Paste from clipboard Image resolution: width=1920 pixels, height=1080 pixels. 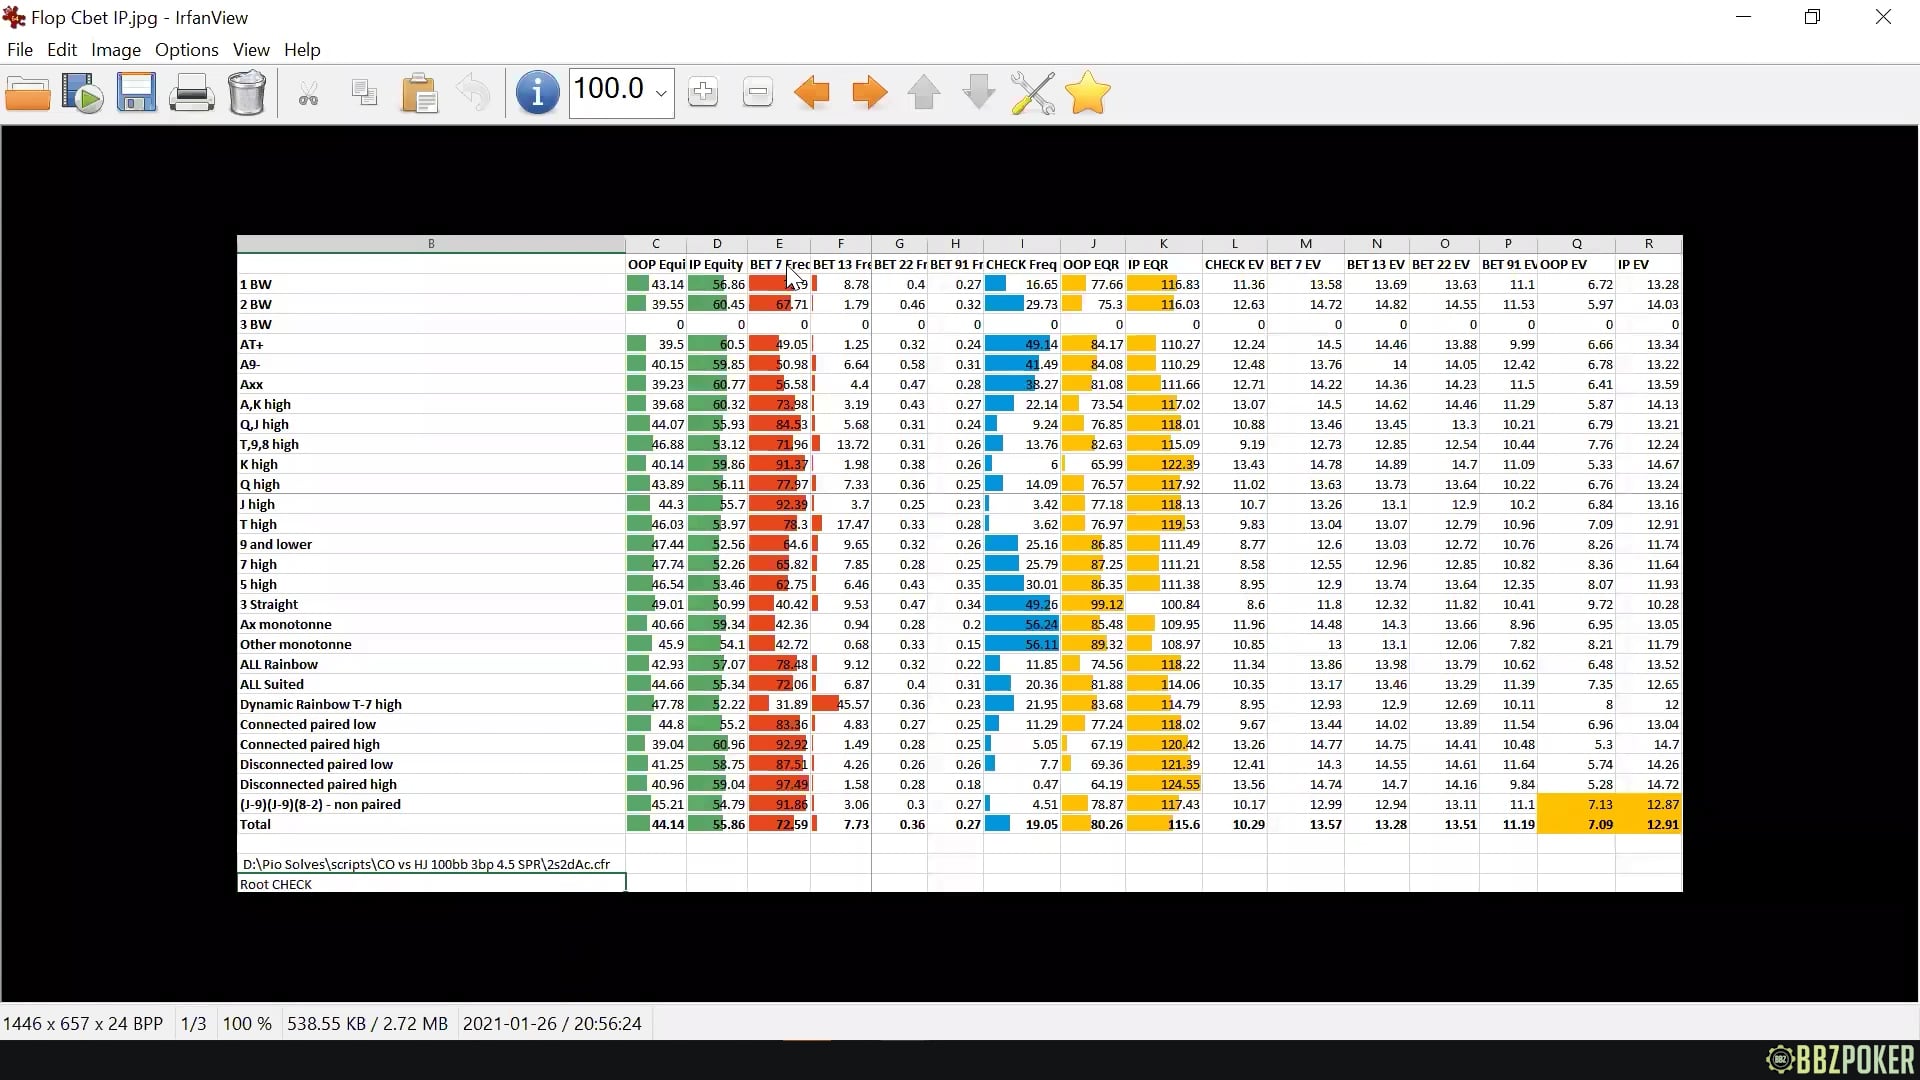(420, 92)
